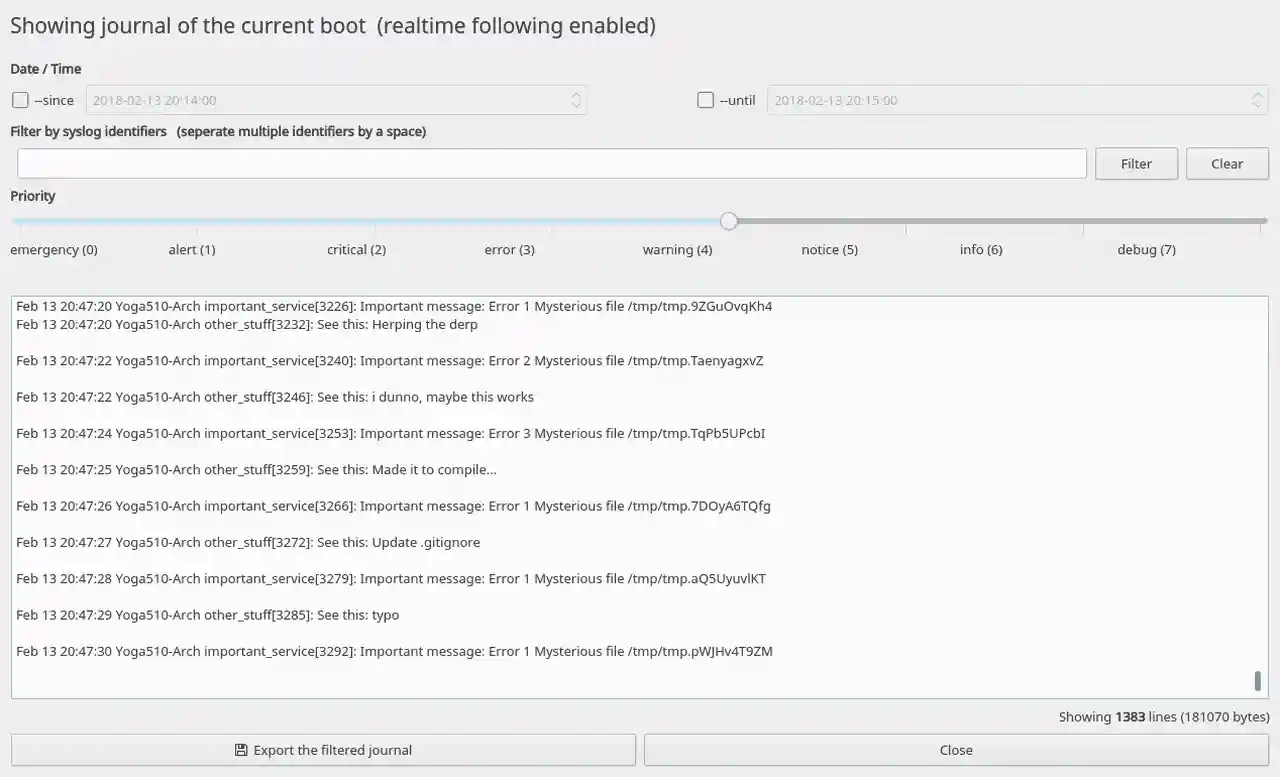Click the syslog identifiers input field
This screenshot has height=777, width=1280.
[x=550, y=163]
